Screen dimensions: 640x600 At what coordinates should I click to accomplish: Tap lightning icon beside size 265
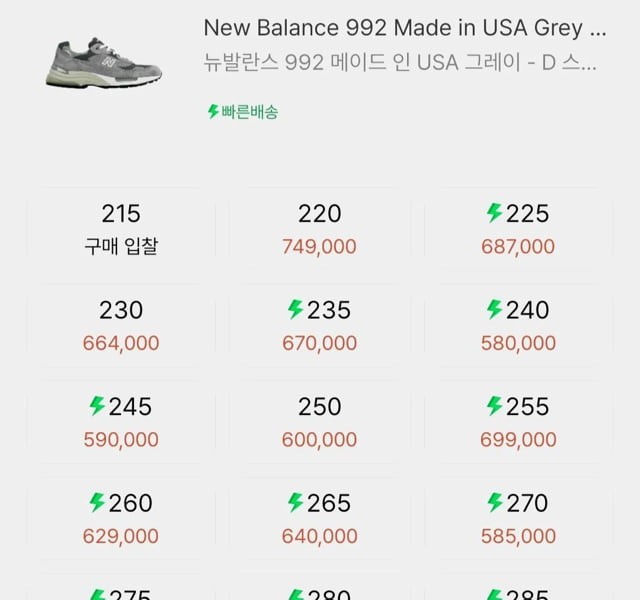pos(295,502)
